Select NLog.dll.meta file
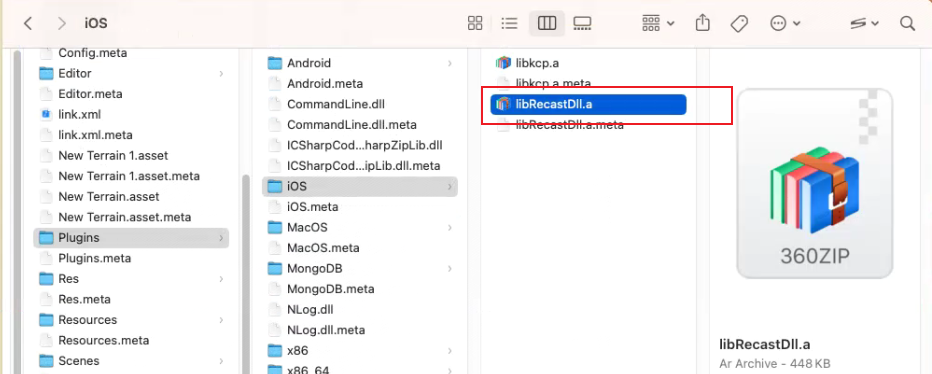932x374 pixels. point(360,329)
